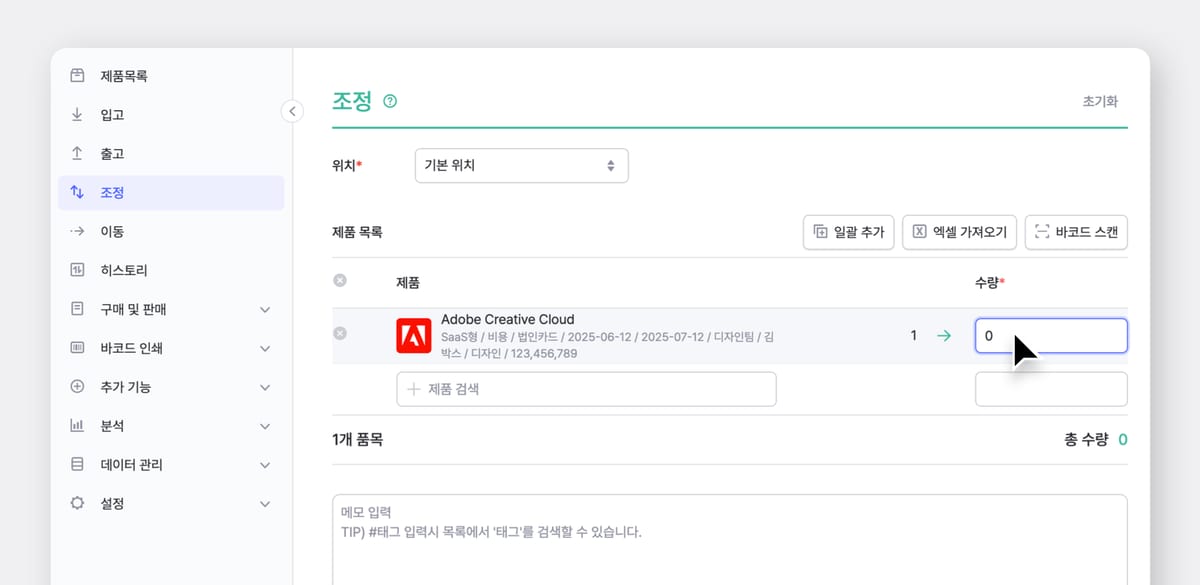Click the 바코드 인쇄 barcode print icon
Screen dimensions: 1200x585
(x=78, y=348)
